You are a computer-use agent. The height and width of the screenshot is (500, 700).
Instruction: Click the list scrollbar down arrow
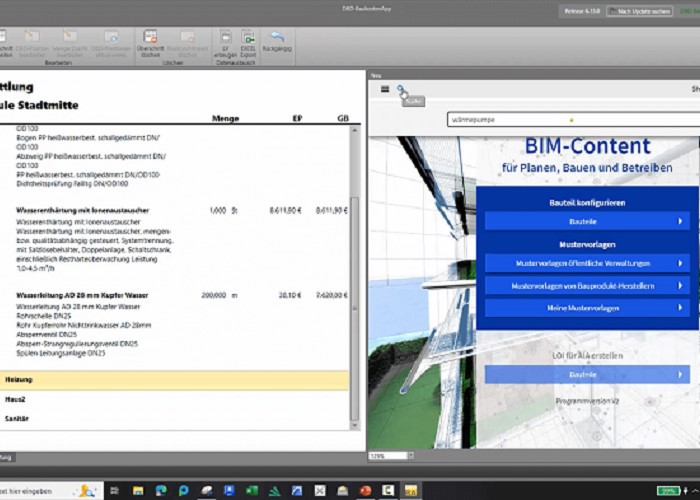tap(355, 425)
